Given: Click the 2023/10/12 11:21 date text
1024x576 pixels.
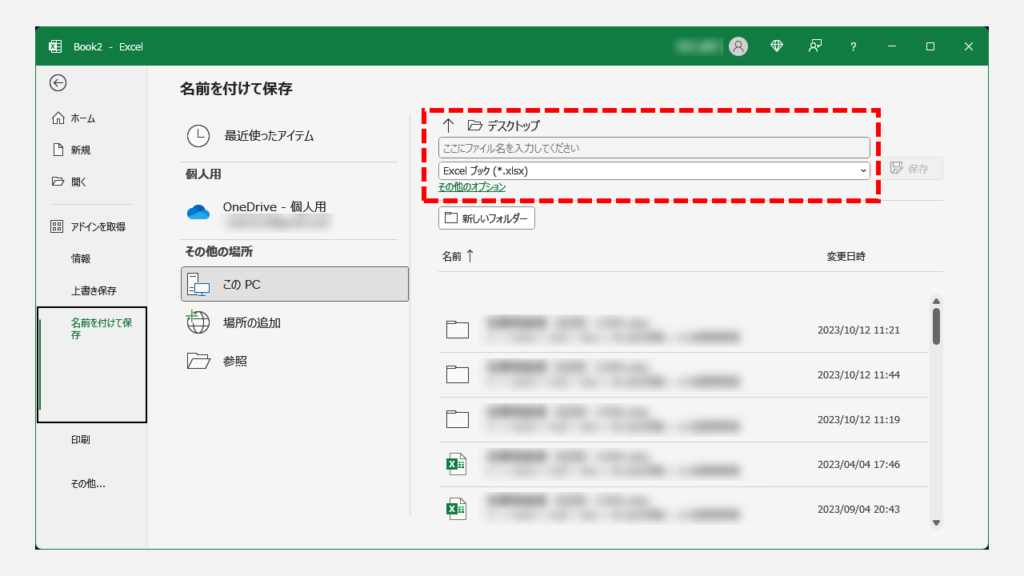Looking at the screenshot, I should click(858, 330).
